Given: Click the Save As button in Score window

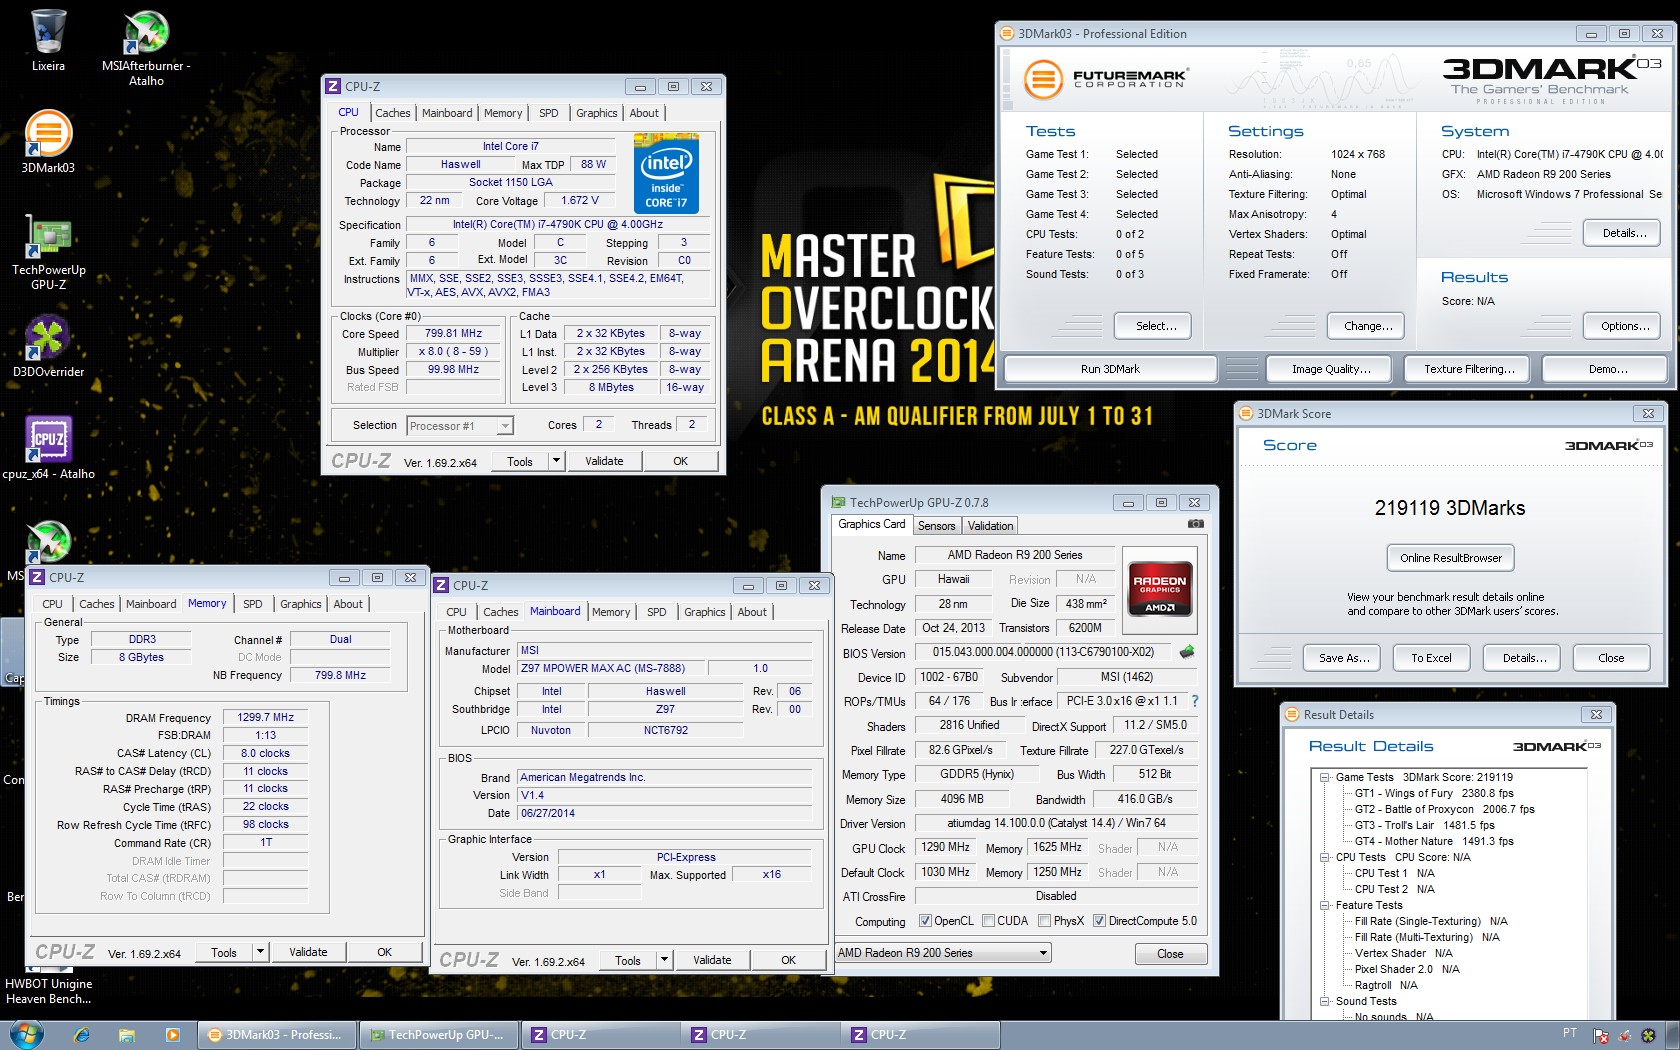Looking at the screenshot, I should [x=1344, y=658].
